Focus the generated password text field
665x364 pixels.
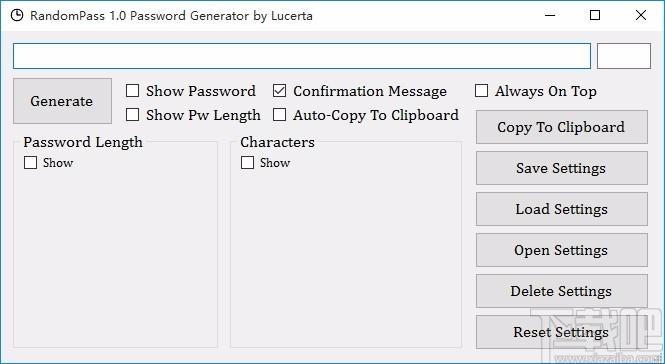pos(302,56)
